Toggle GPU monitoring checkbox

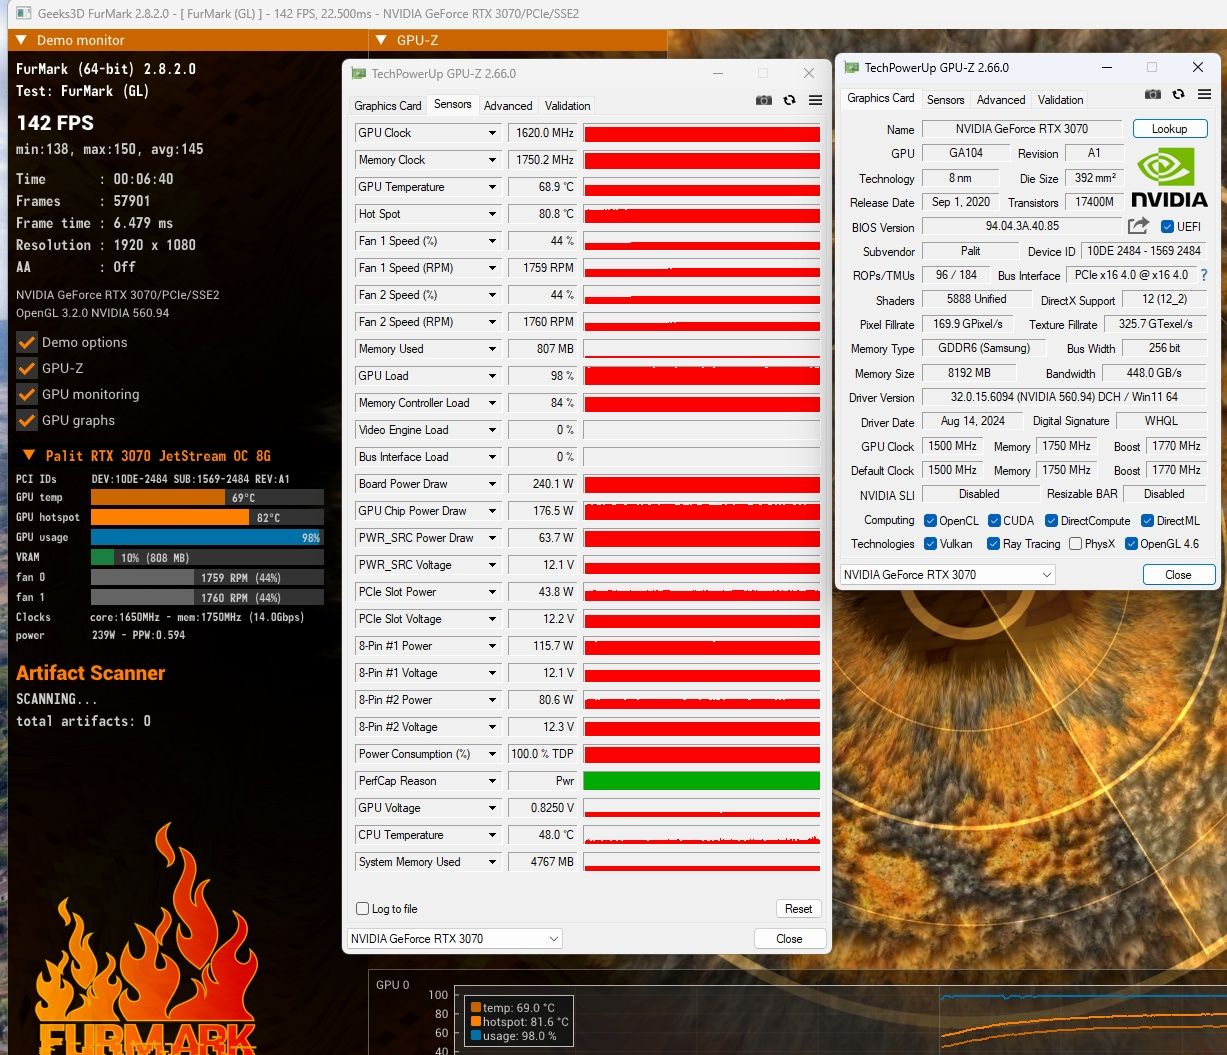pos(27,394)
